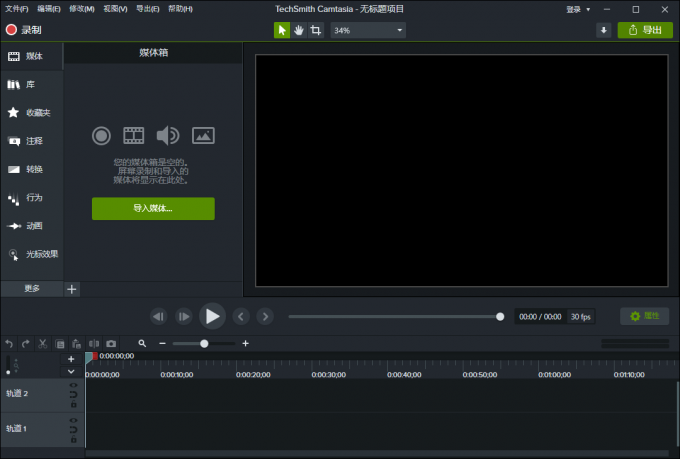
Task: Toggle magnetic track on 轨道 1
Action: [73, 429]
